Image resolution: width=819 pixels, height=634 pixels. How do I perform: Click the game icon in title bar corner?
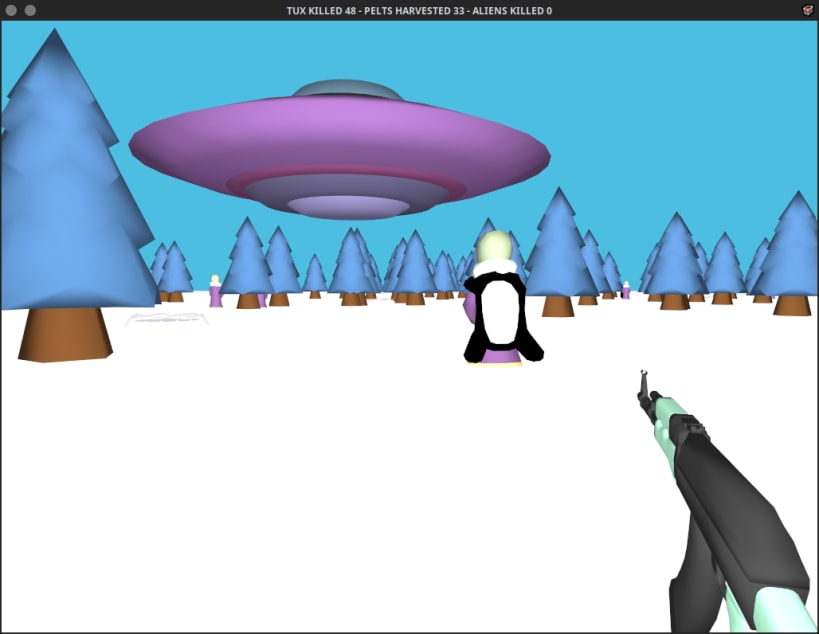(808, 10)
